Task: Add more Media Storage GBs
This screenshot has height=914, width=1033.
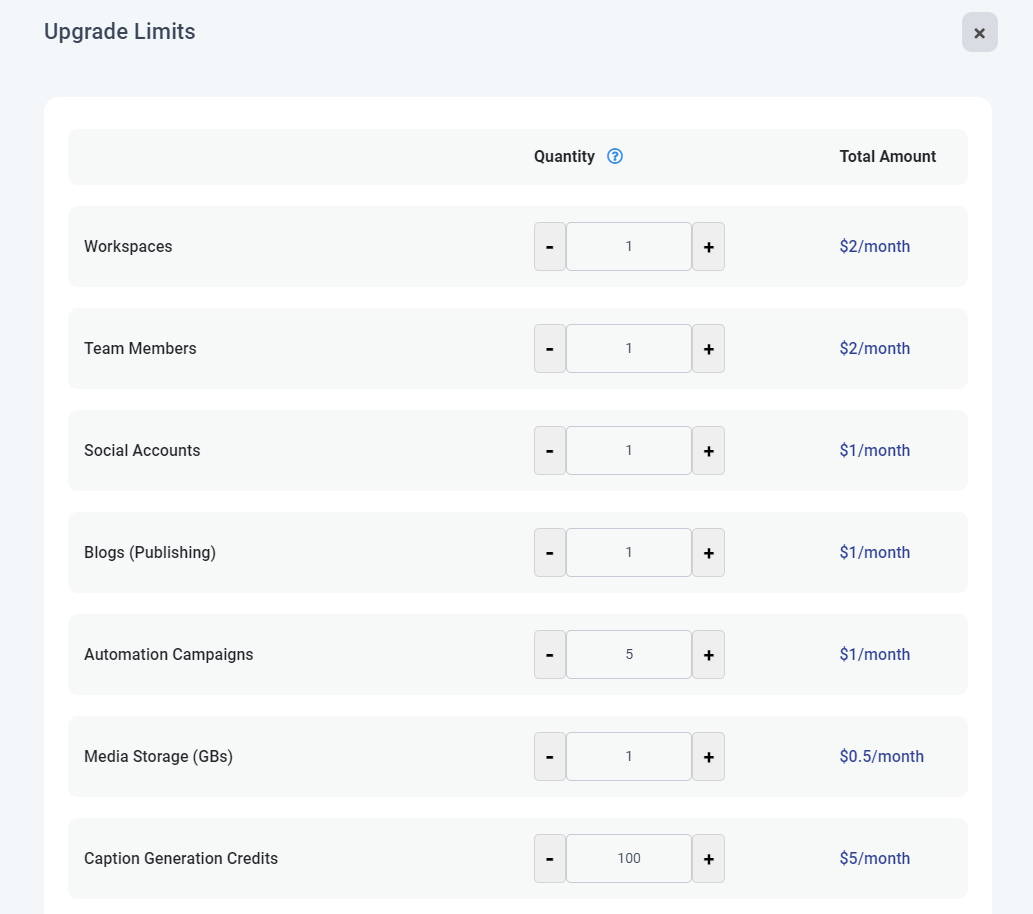Action: pyautogui.click(x=708, y=757)
